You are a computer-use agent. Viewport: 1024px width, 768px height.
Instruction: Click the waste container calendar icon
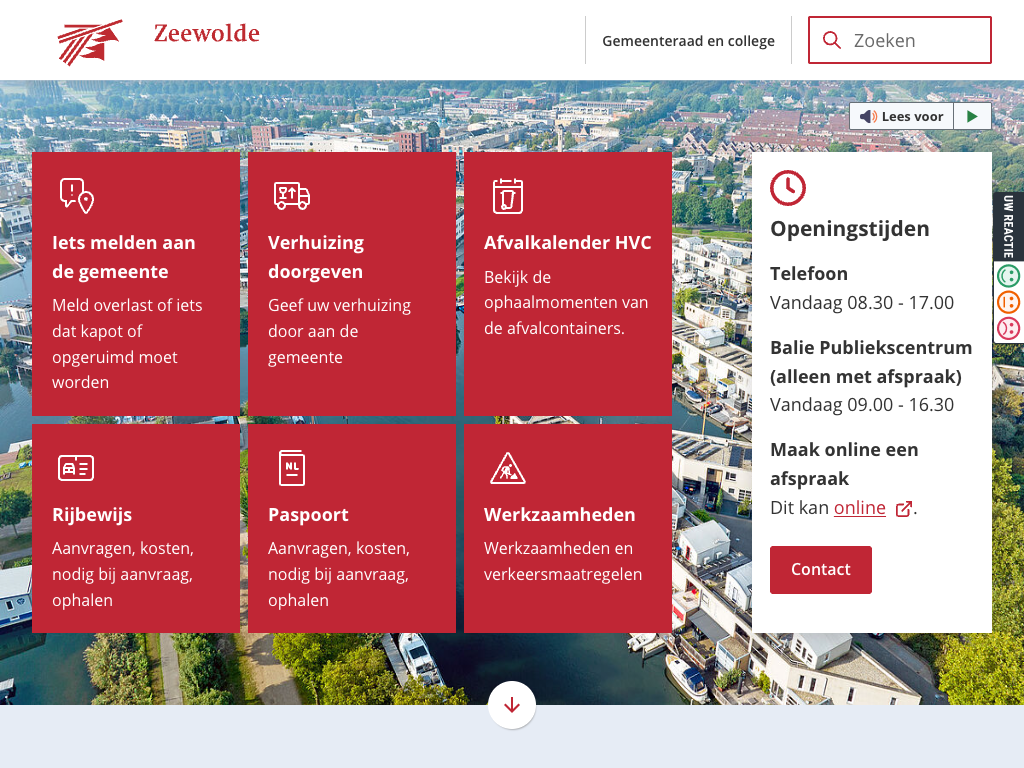click(507, 196)
